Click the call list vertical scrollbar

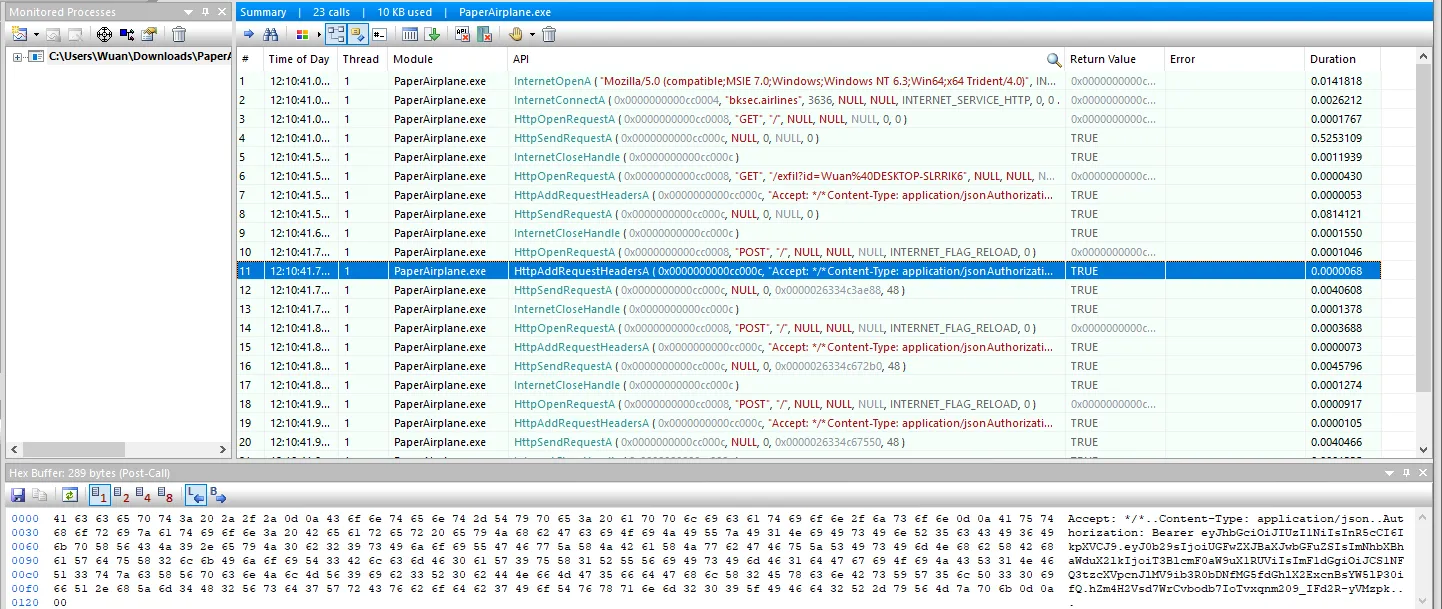pyautogui.click(x=1424, y=250)
